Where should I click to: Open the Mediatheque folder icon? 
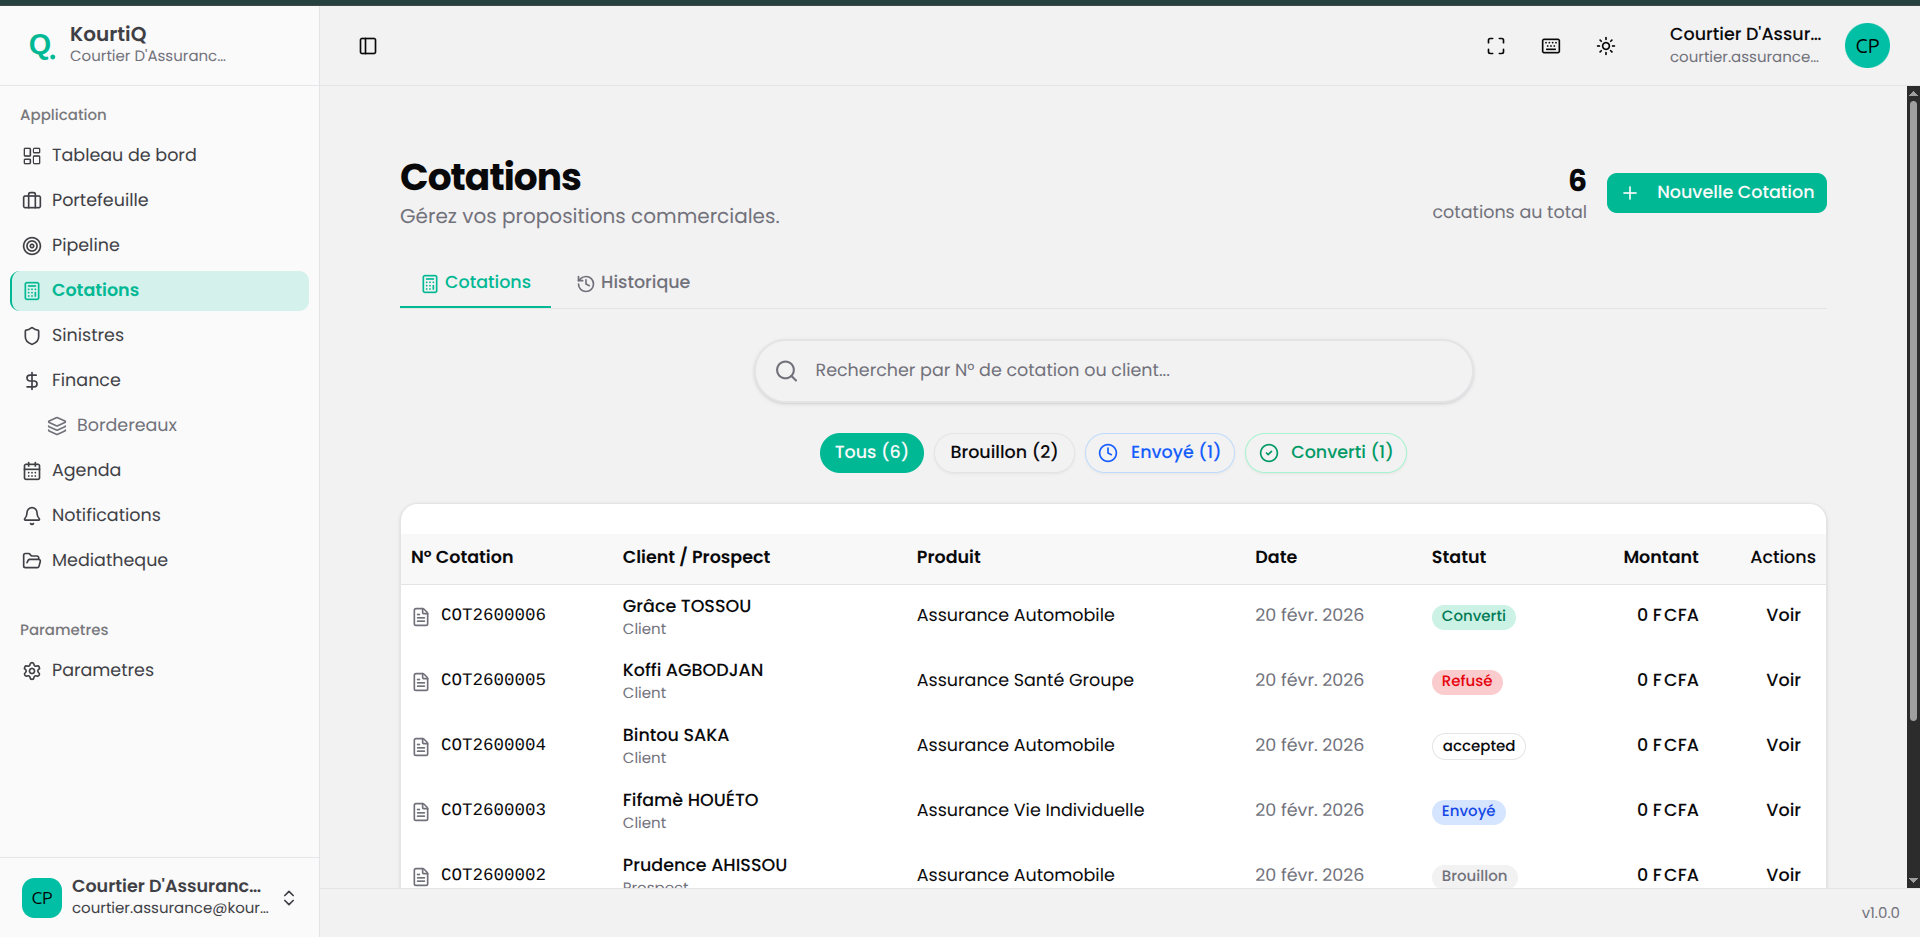(x=31, y=560)
